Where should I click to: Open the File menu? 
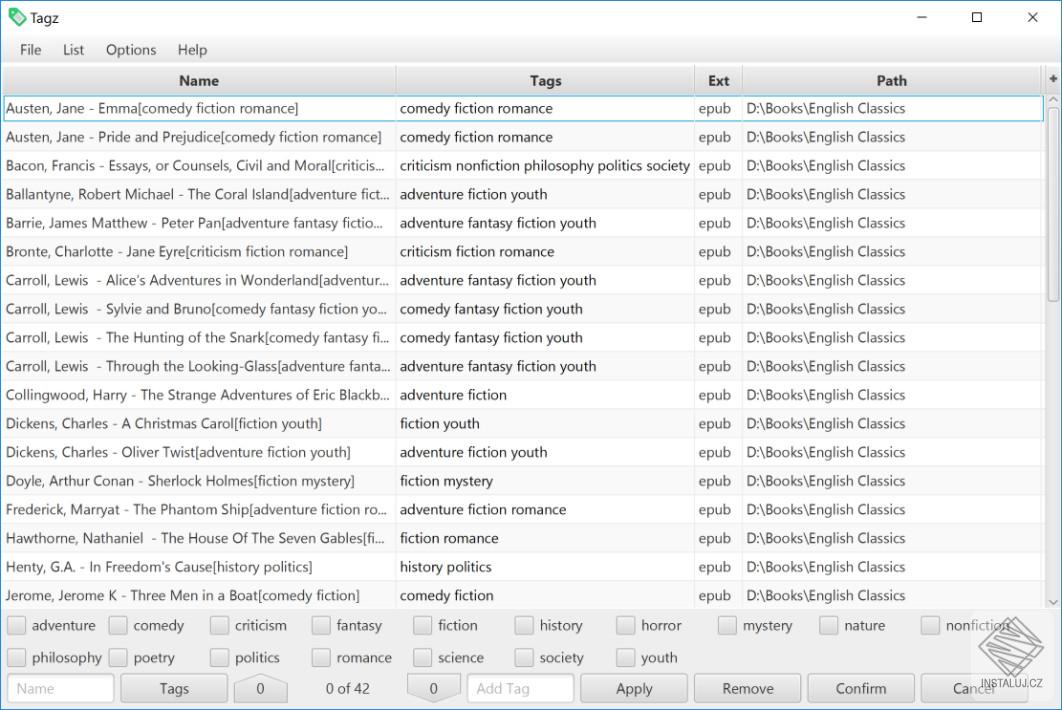click(31, 50)
